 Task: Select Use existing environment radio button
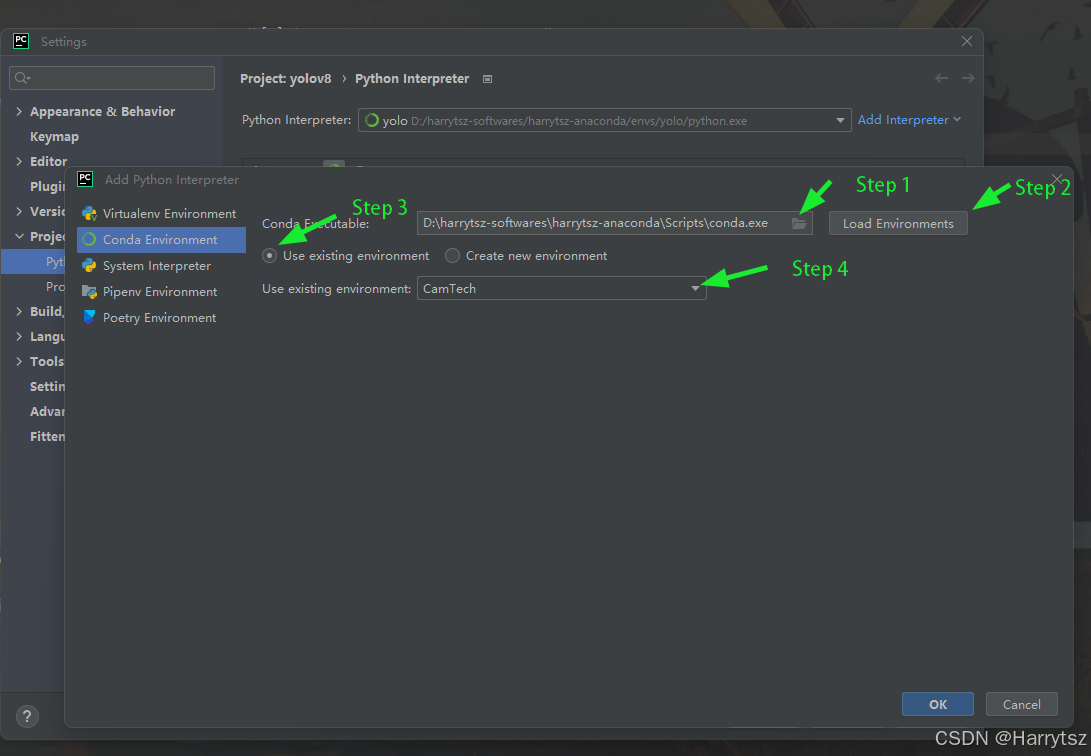(x=269, y=256)
